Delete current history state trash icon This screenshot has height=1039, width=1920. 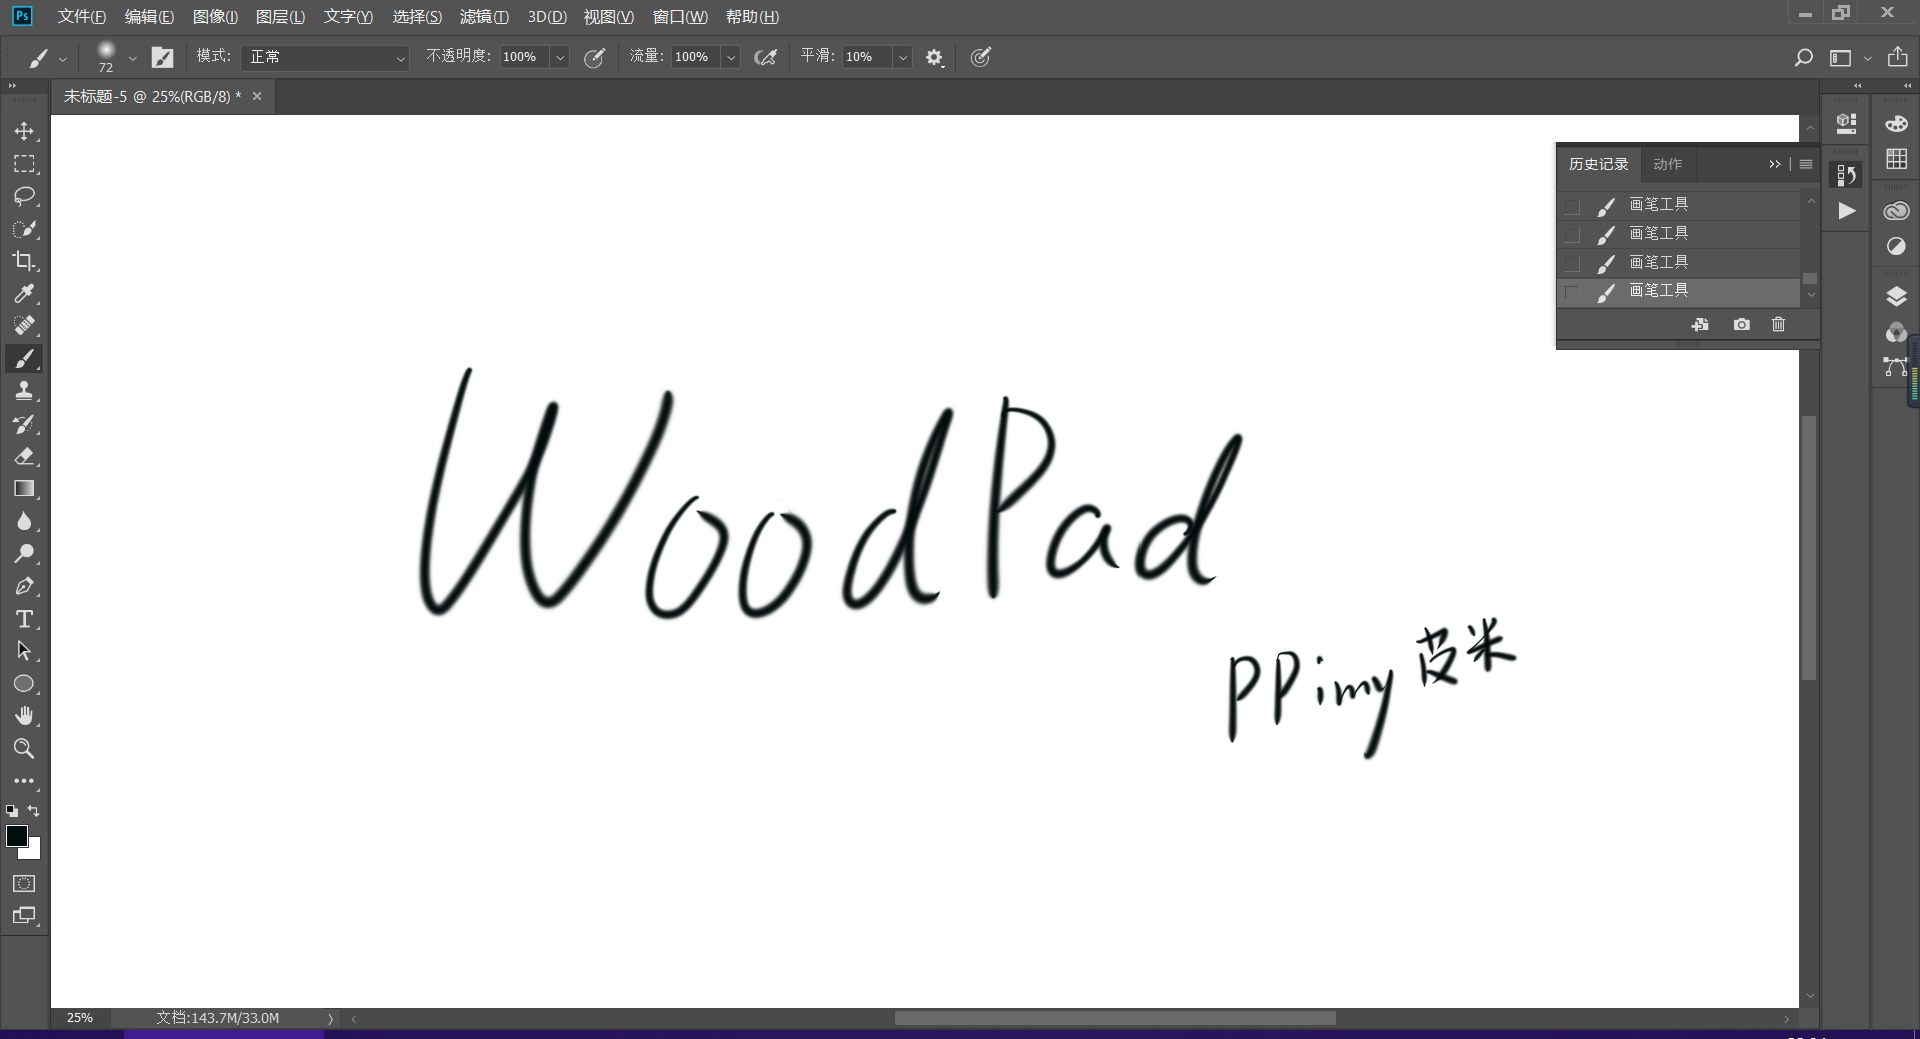pyautogui.click(x=1778, y=324)
